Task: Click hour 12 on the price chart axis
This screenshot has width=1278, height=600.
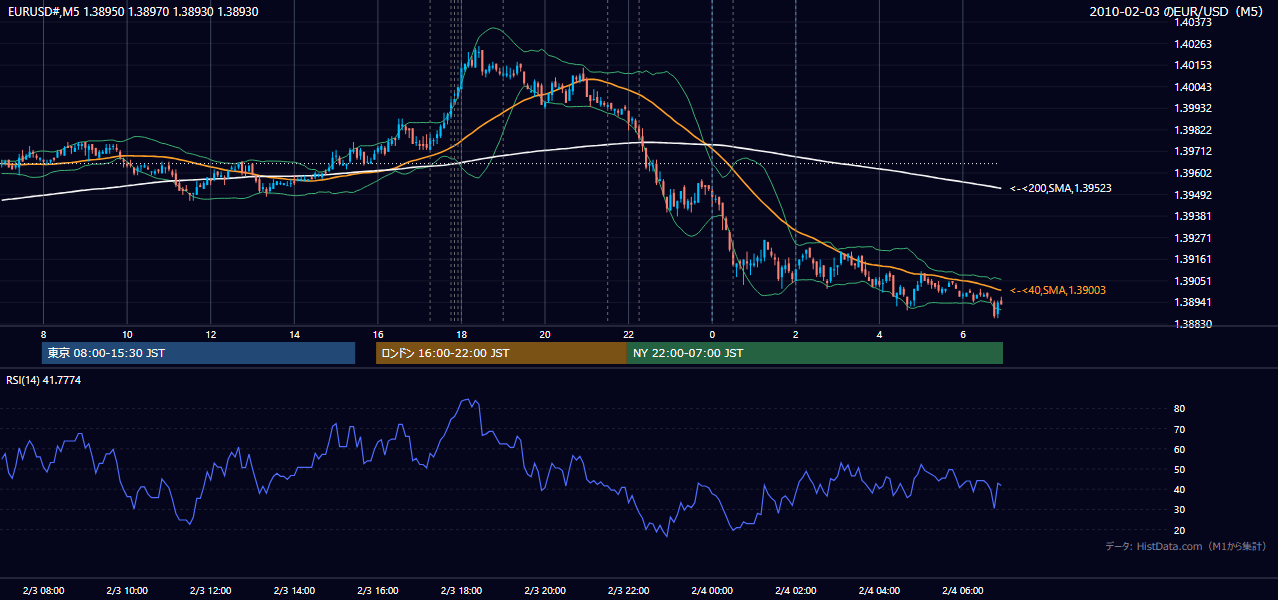Action: [x=211, y=334]
